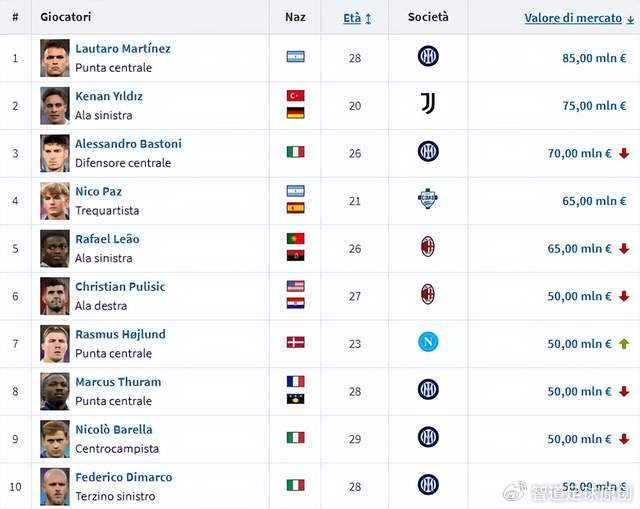This screenshot has height=509, width=640.
Task: Open Kenan Yıldız player profile link
Action: (109, 96)
